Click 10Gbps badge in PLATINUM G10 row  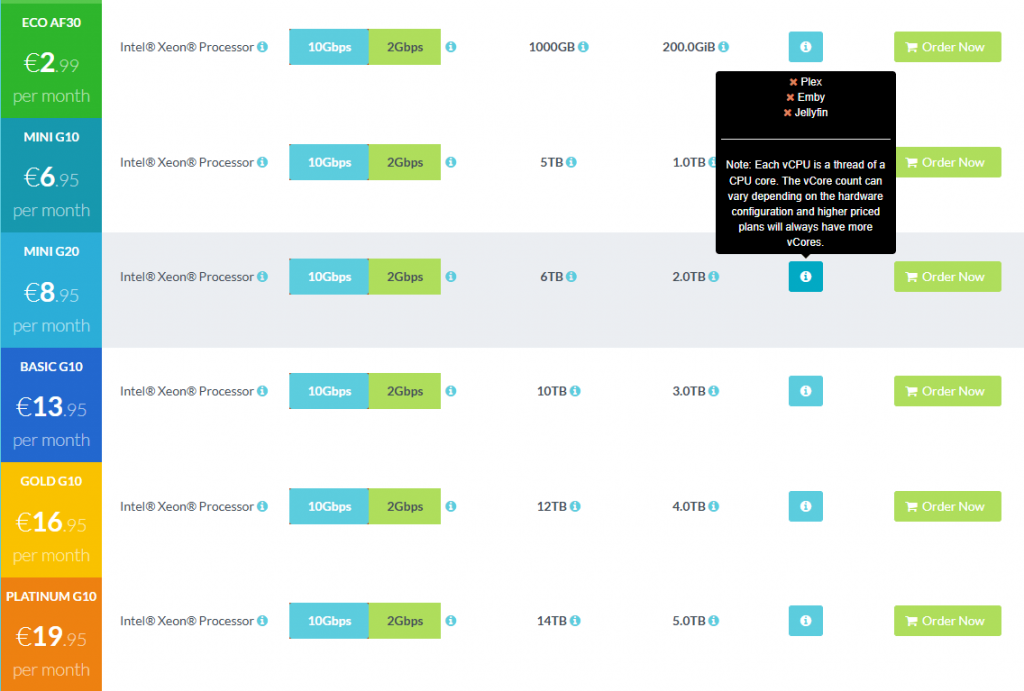pyautogui.click(x=329, y=620)
